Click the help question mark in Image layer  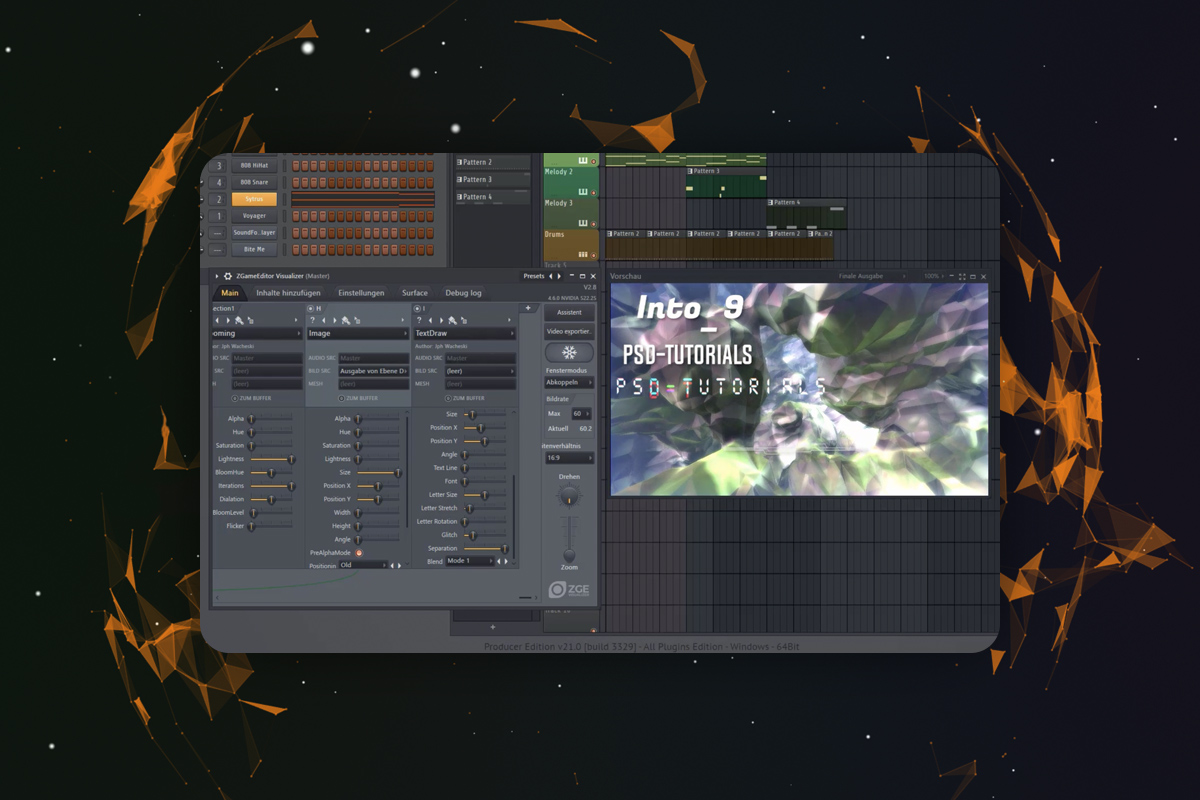pyautogui.click(x=312, y=321)
